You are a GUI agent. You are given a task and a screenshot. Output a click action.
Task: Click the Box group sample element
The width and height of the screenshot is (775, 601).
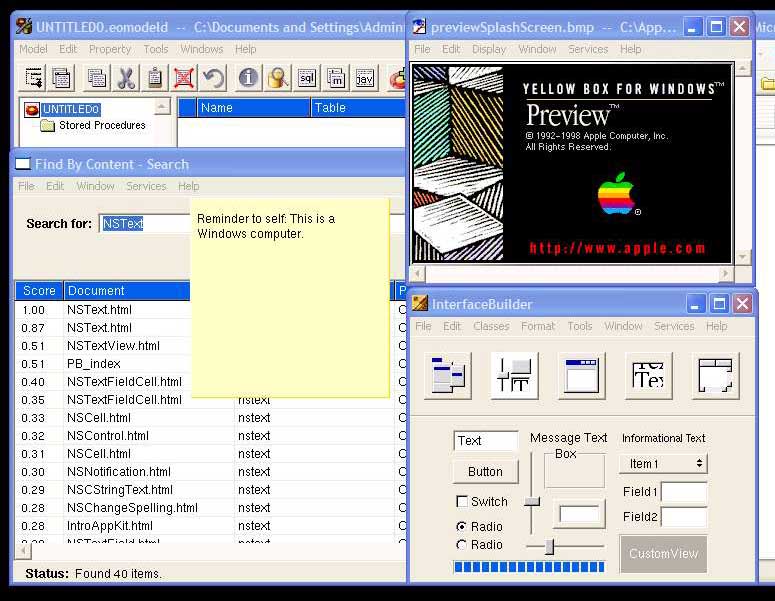[574, 471]
